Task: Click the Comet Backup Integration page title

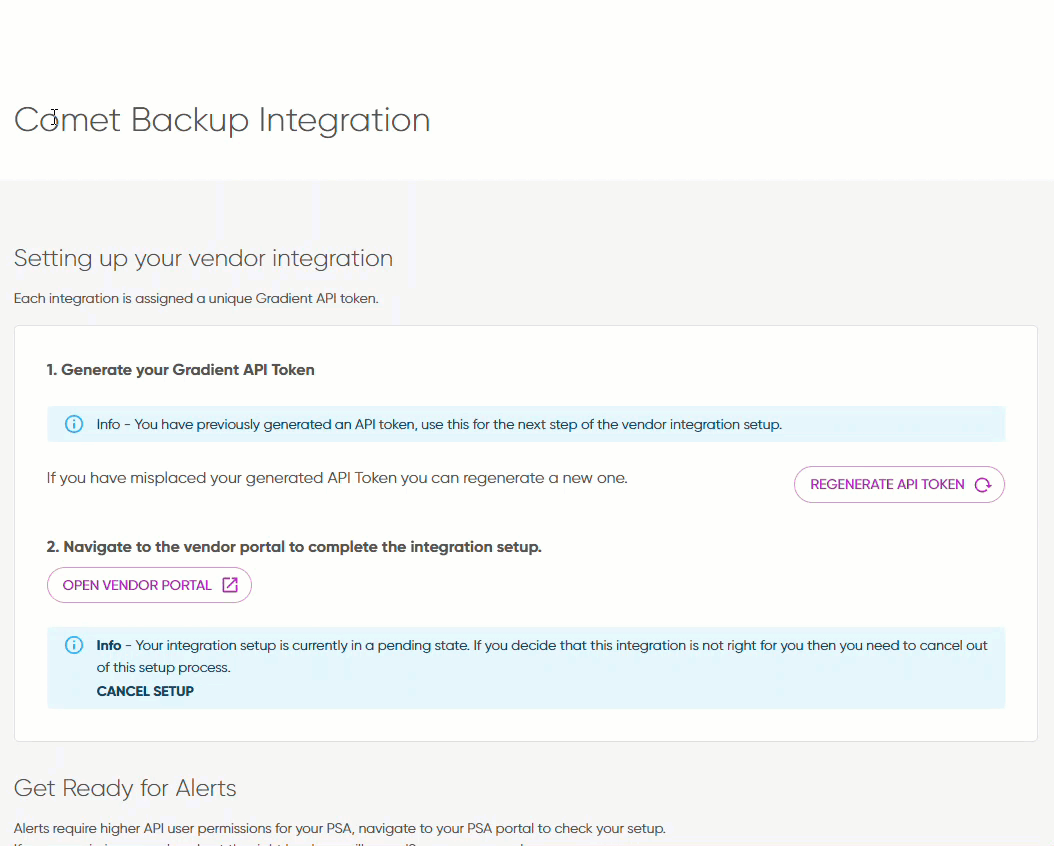Action: click(222, 120)
